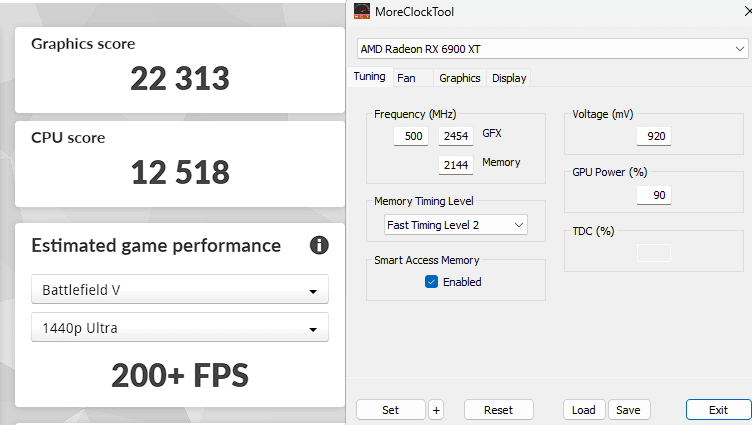
Task: Click the CPU score value 12 518
Action: pyautogui.click(x=180, y=172)
